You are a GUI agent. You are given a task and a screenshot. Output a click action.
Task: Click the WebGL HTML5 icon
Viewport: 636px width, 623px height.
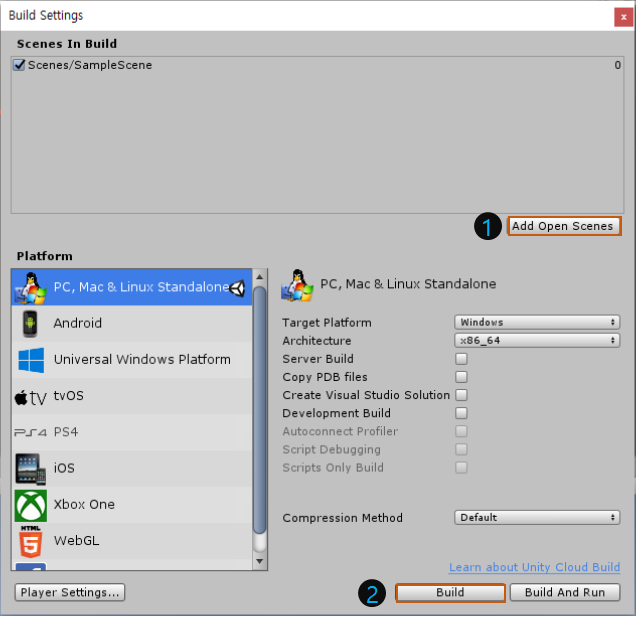tap(31, 541)
